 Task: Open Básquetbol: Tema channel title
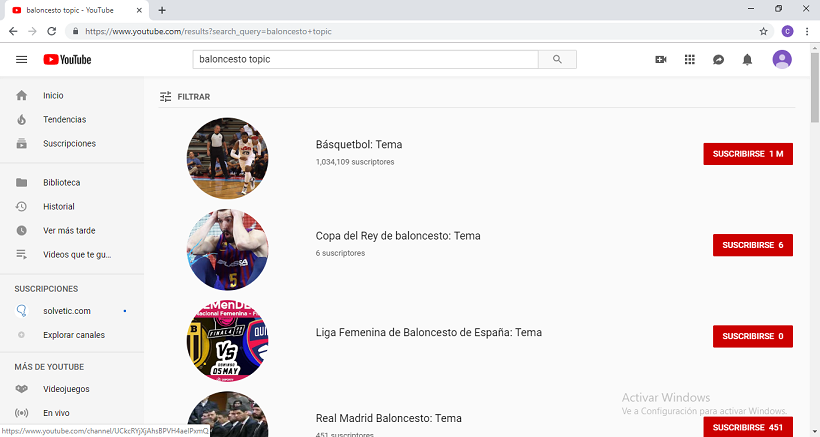tap(359, 145)
